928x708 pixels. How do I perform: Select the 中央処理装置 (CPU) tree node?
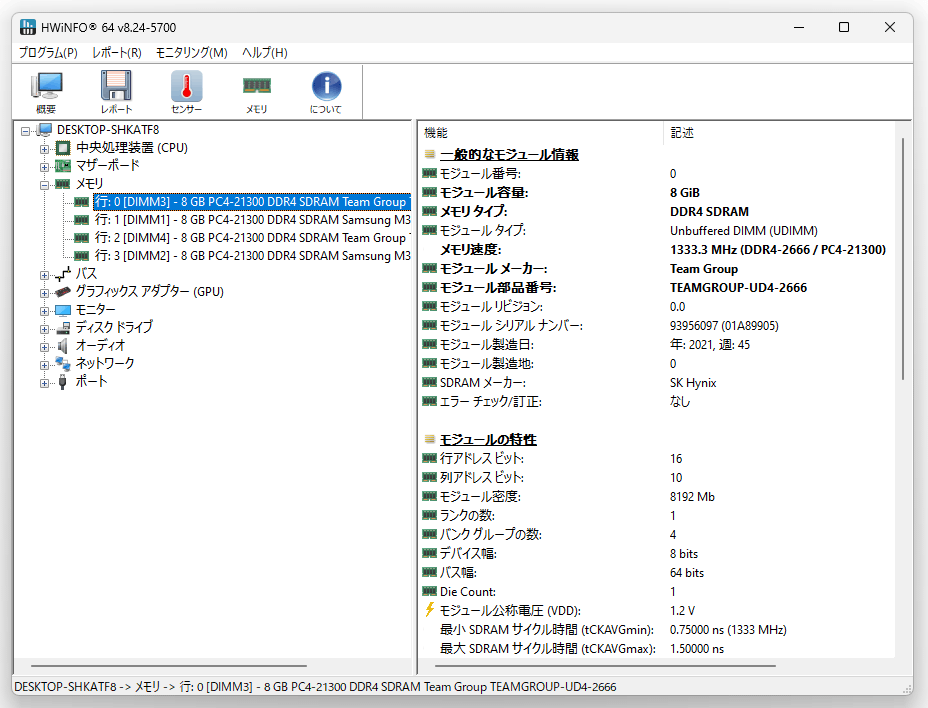[131, 147]
